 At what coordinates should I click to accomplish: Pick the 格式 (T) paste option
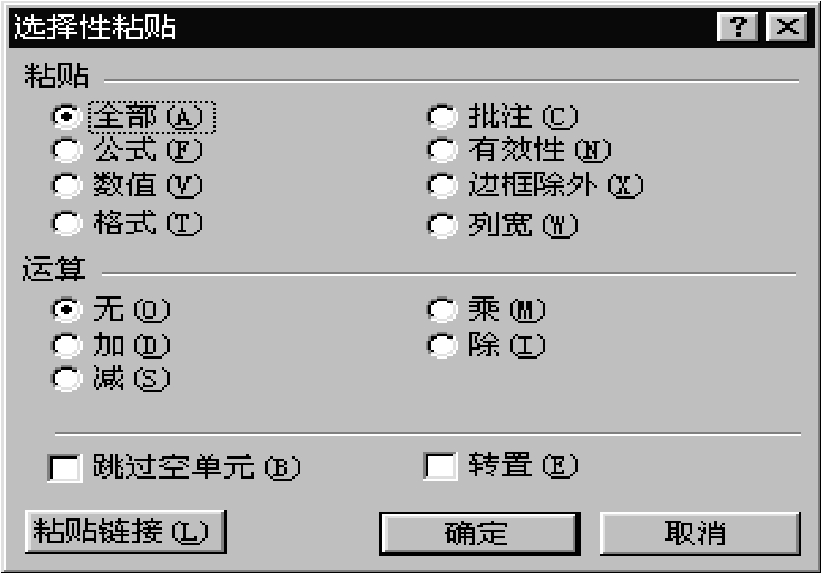(67, 224)
